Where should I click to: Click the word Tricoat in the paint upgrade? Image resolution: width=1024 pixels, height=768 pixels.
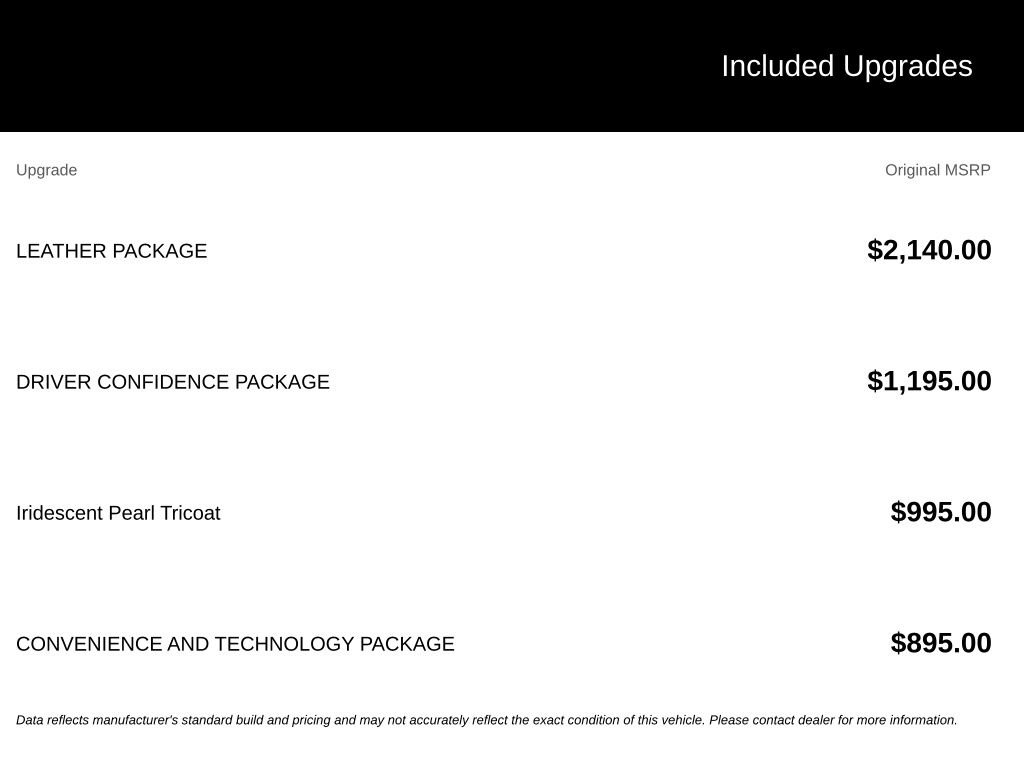tap(190, 513)
